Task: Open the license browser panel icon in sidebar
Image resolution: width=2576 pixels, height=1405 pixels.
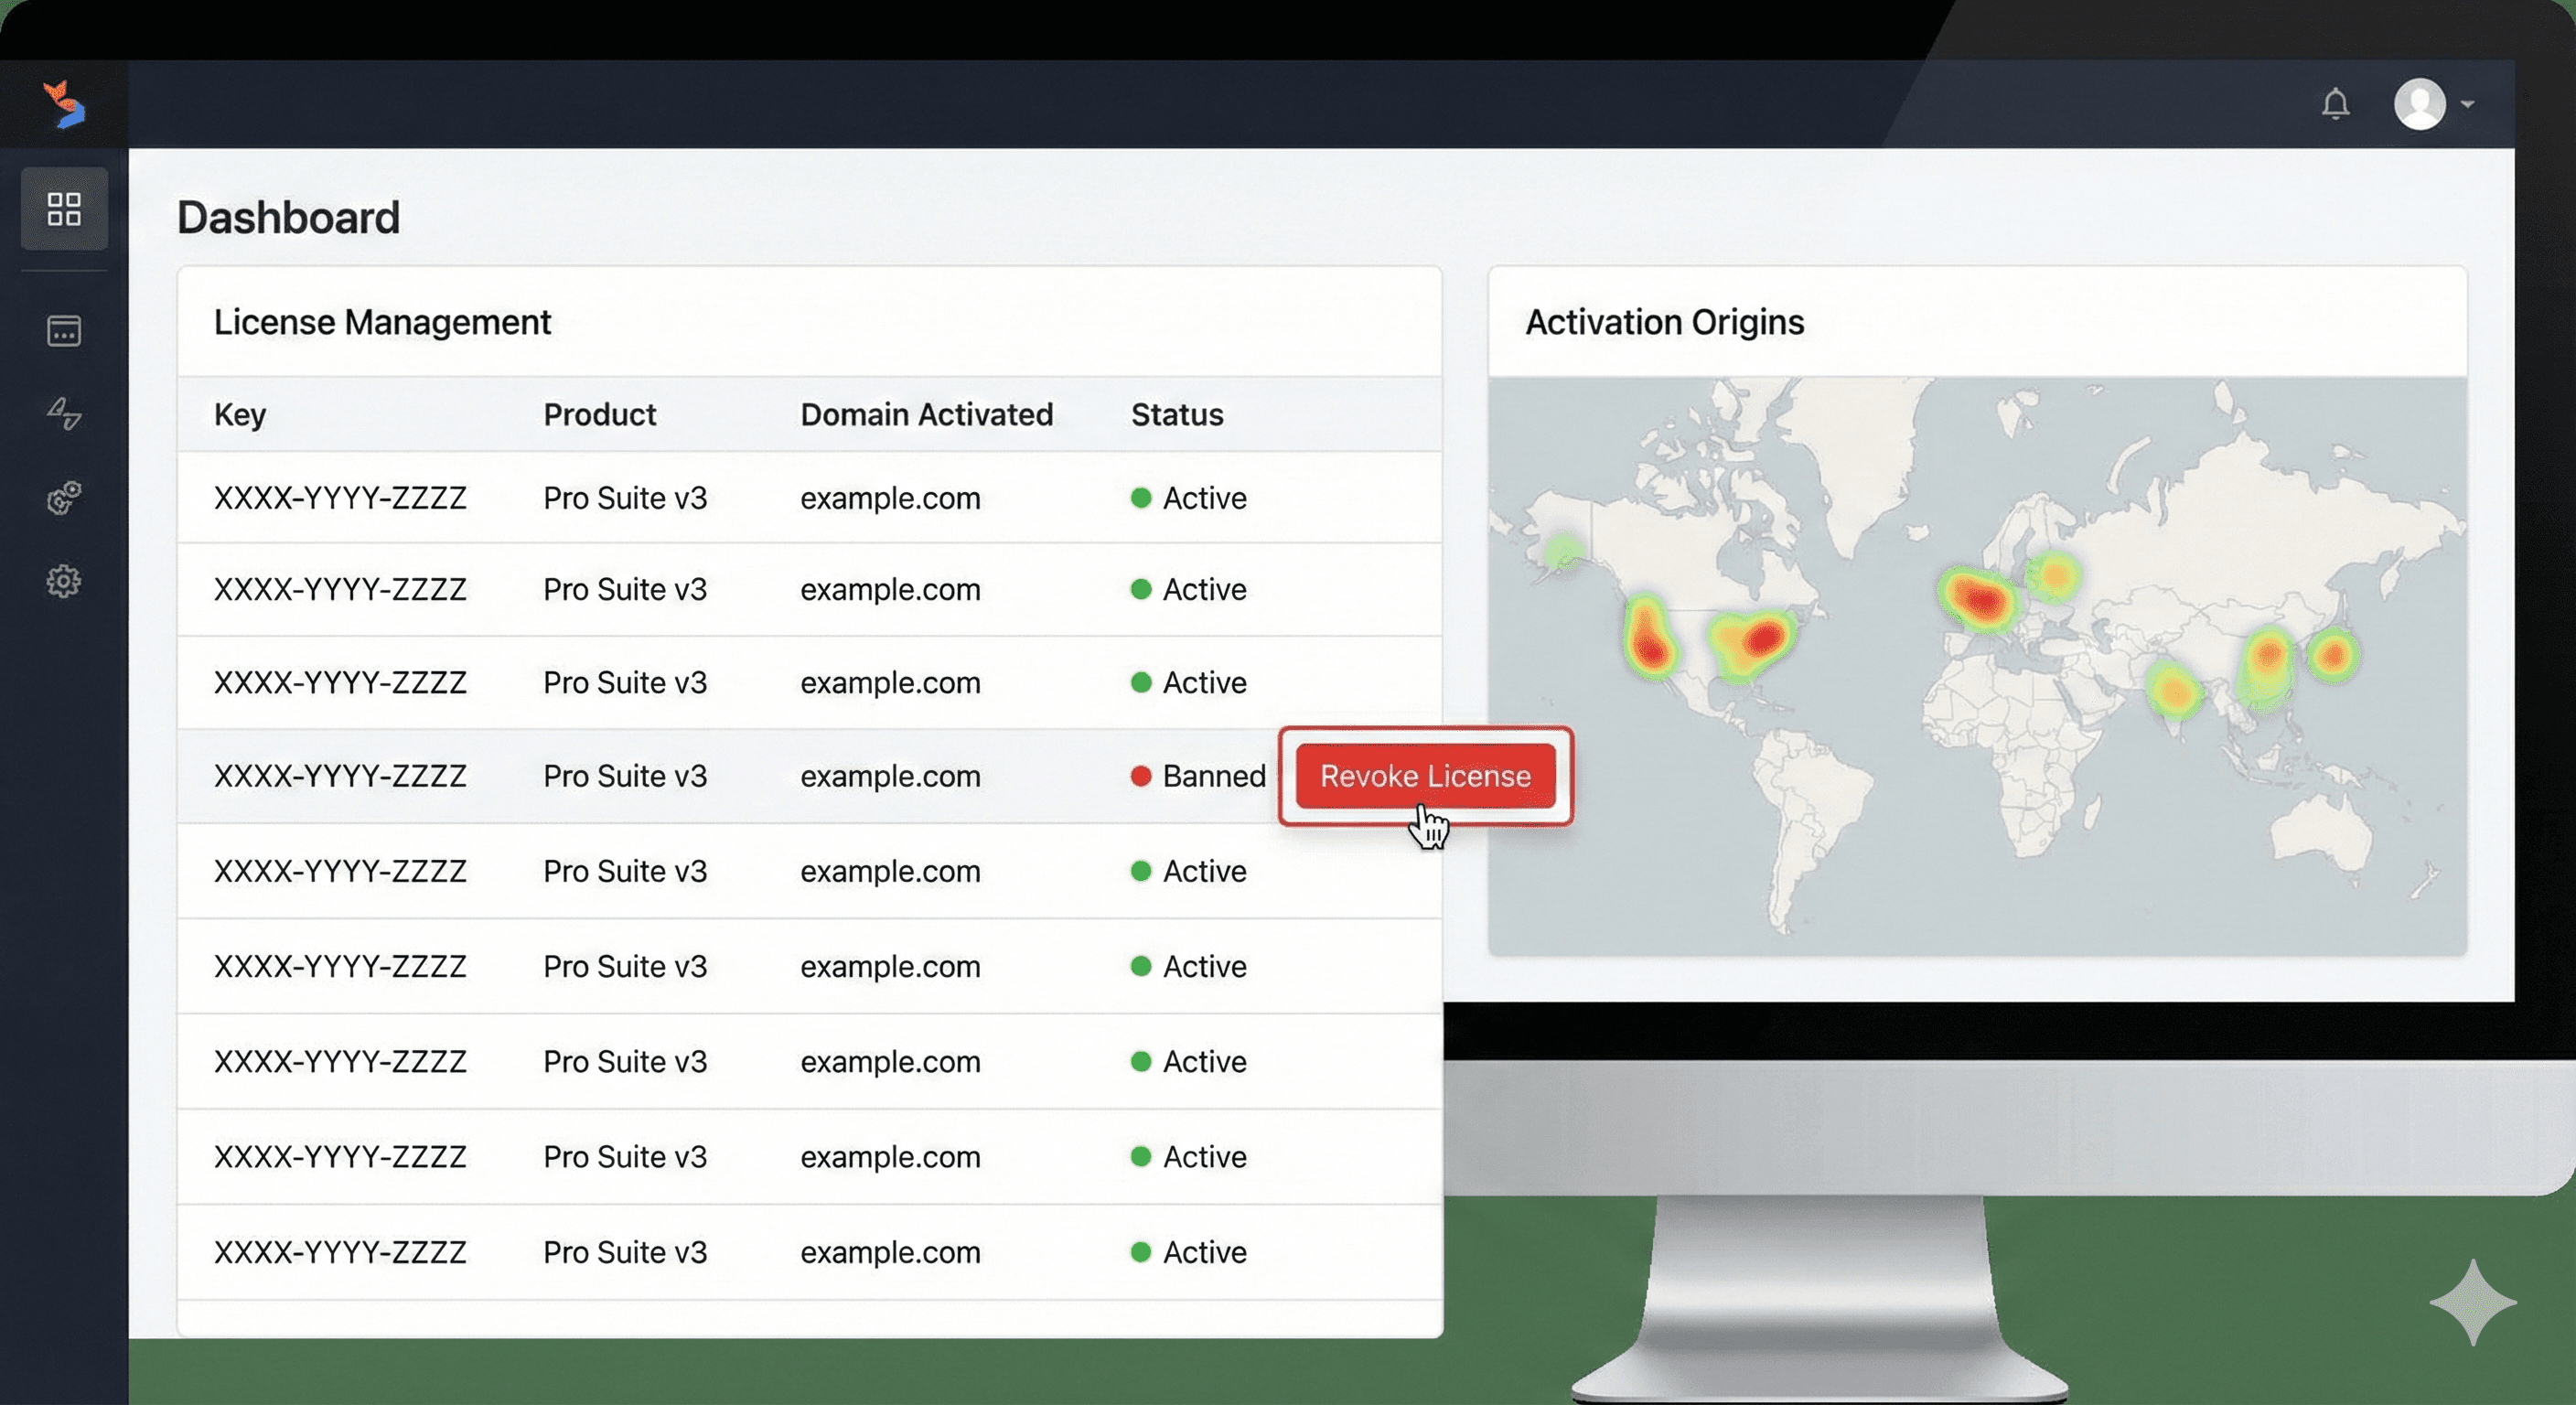Action: [64, 331]
